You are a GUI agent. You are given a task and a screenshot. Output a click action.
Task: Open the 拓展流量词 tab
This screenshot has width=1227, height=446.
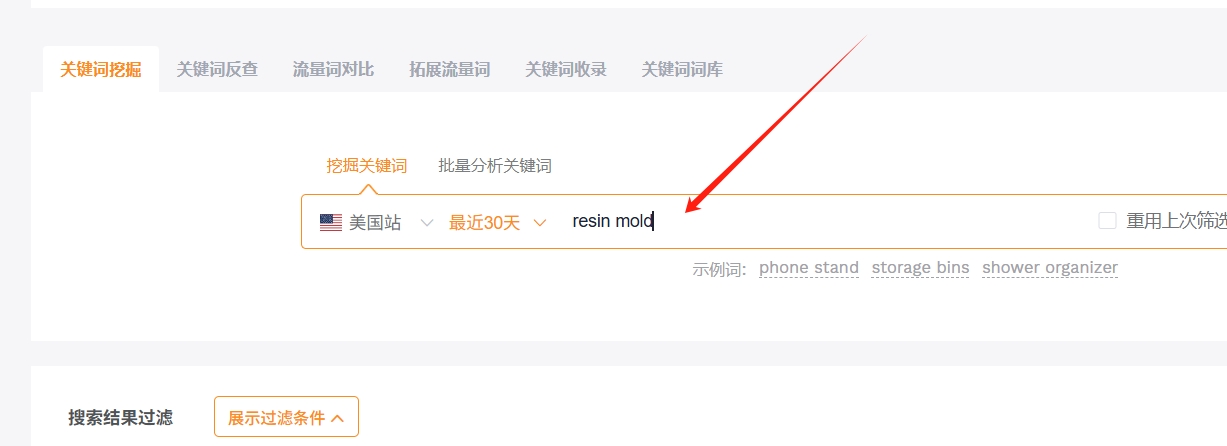click(x=449, y=69)
